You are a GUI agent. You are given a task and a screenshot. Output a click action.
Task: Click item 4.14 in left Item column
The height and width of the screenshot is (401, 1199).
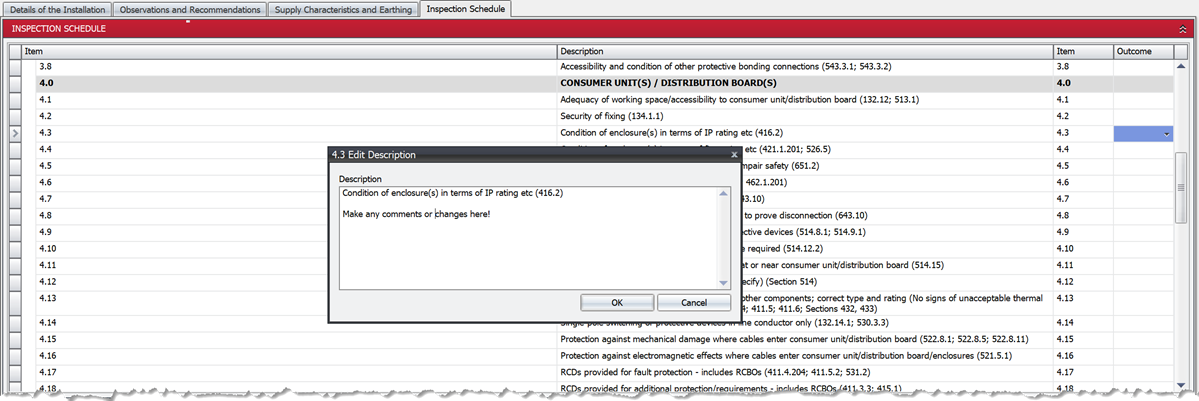coord(47,323)
